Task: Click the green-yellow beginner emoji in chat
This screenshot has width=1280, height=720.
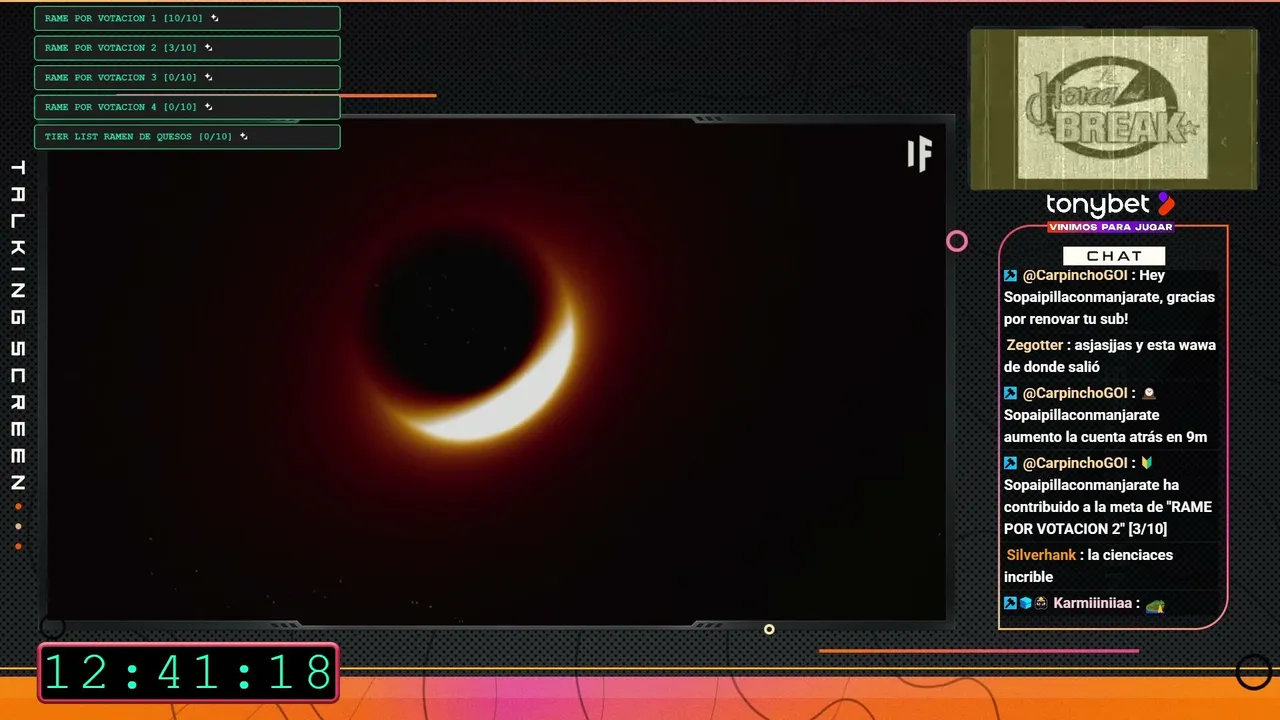Action: pos(1147,463)
